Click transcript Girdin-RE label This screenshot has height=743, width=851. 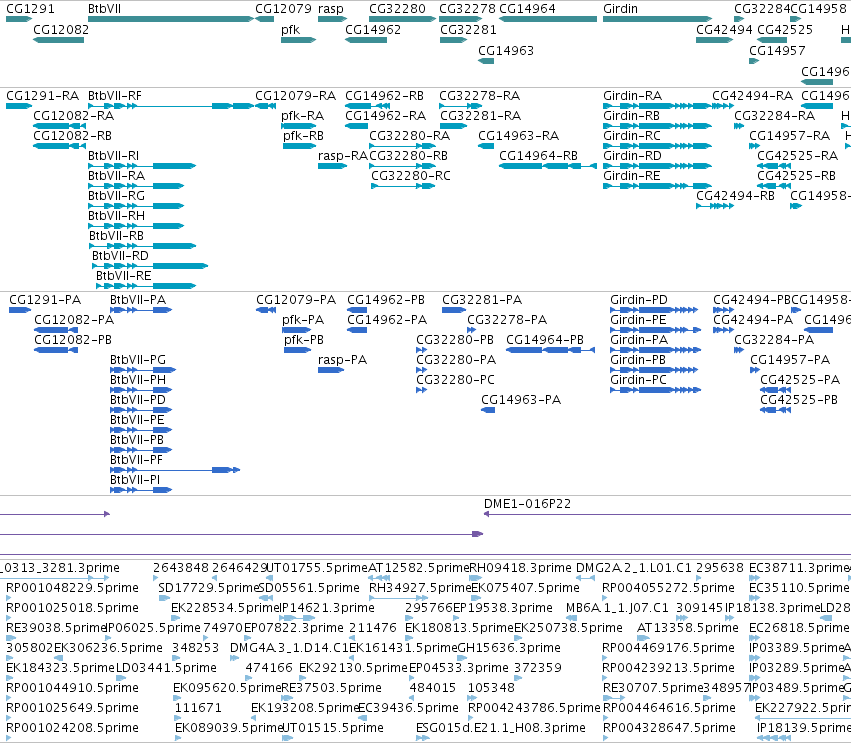(632, 175)
